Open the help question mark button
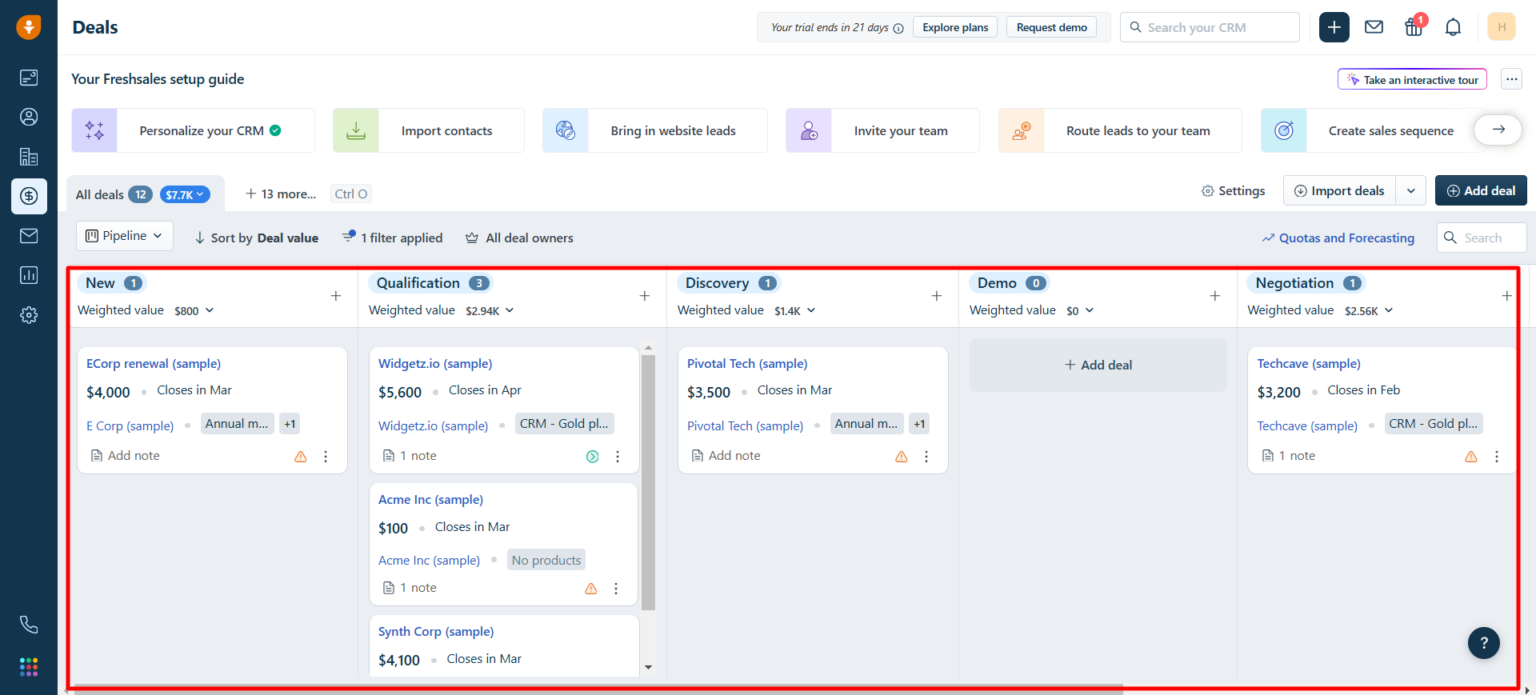 1484,643
